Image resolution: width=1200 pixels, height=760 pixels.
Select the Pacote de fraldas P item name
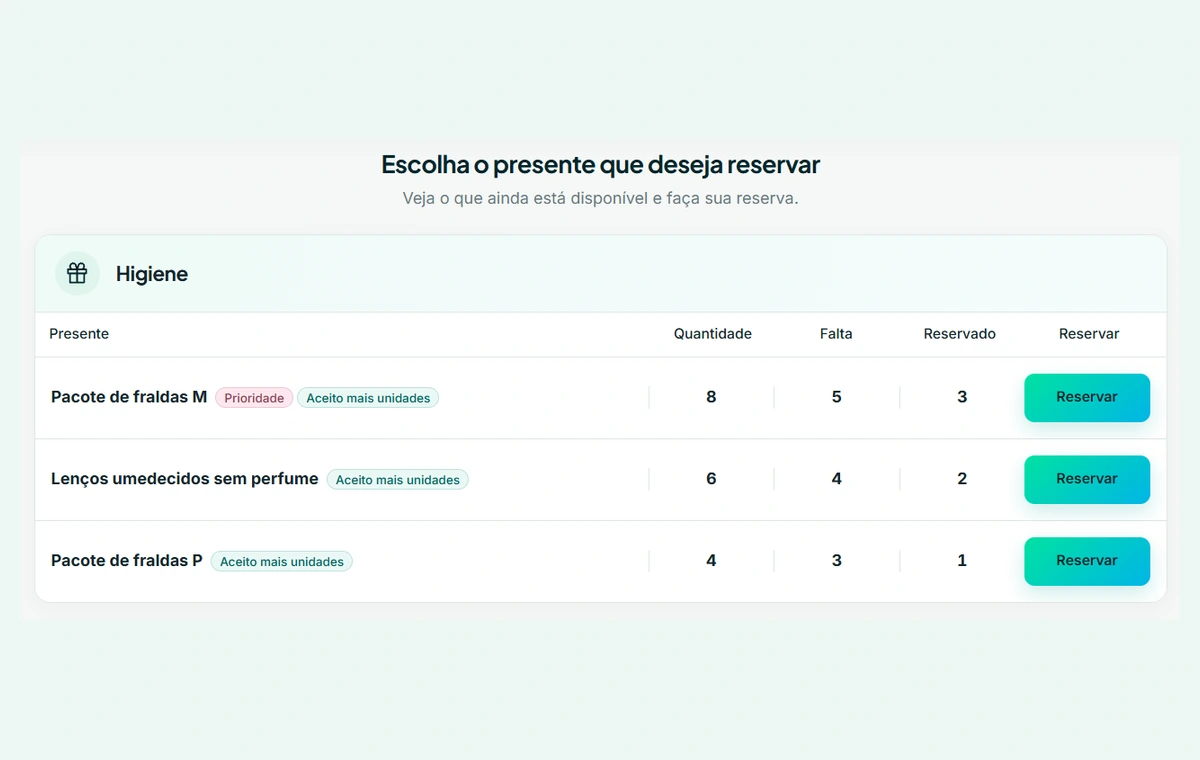pos(127,561)
